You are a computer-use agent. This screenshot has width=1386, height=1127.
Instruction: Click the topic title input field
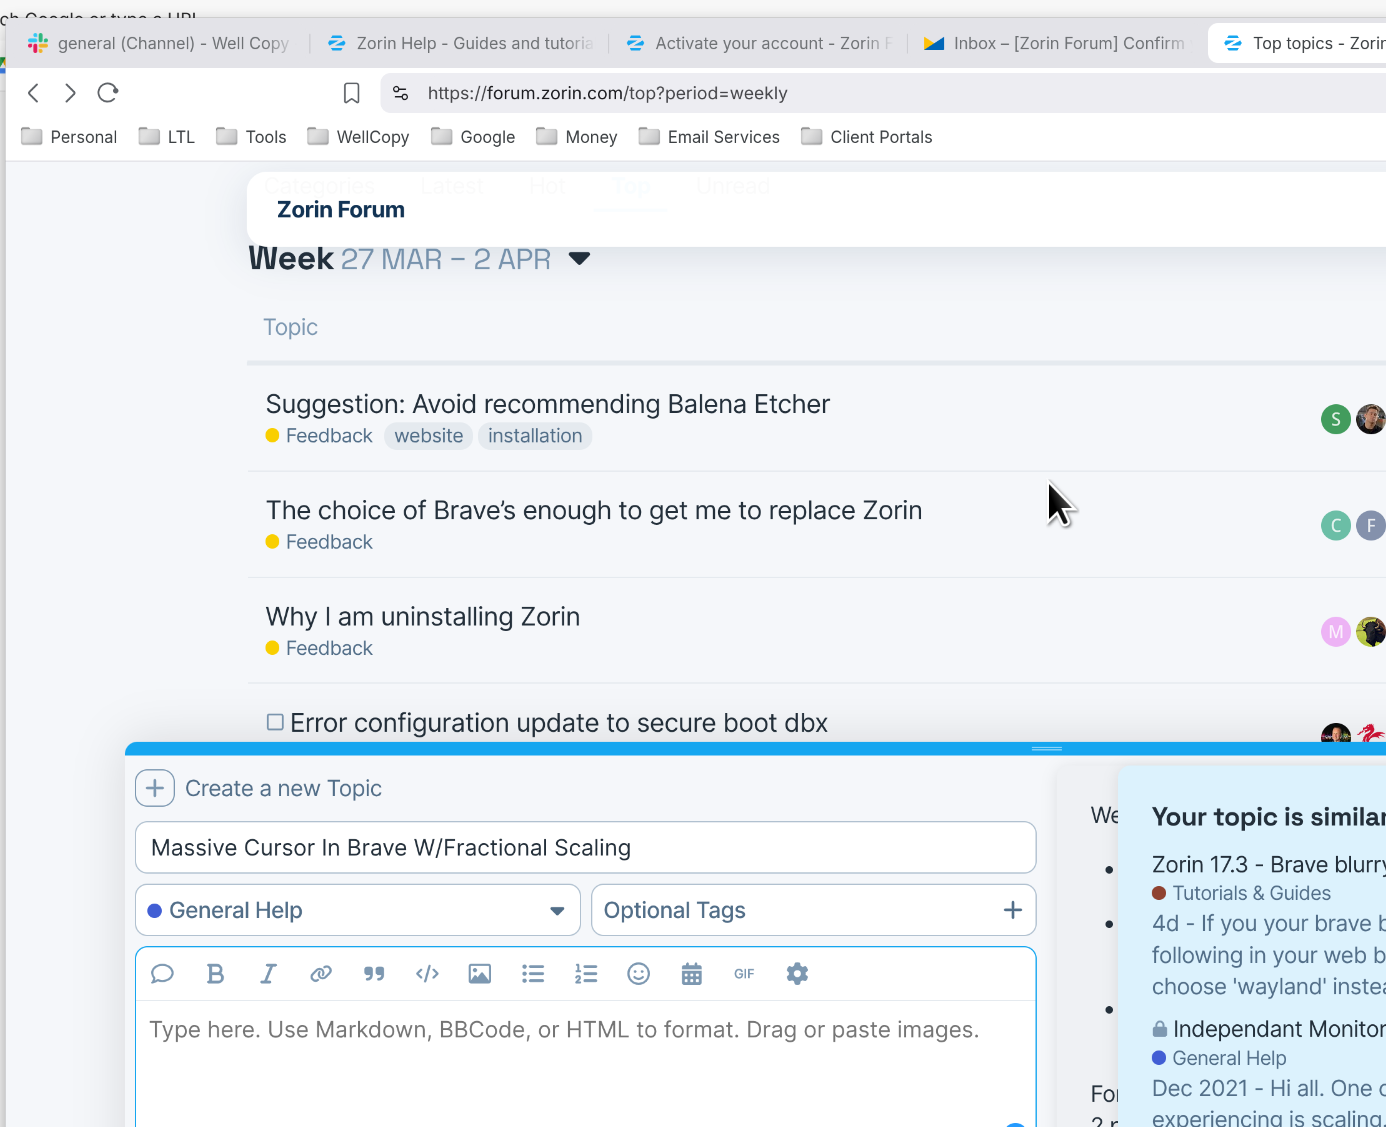585,848
